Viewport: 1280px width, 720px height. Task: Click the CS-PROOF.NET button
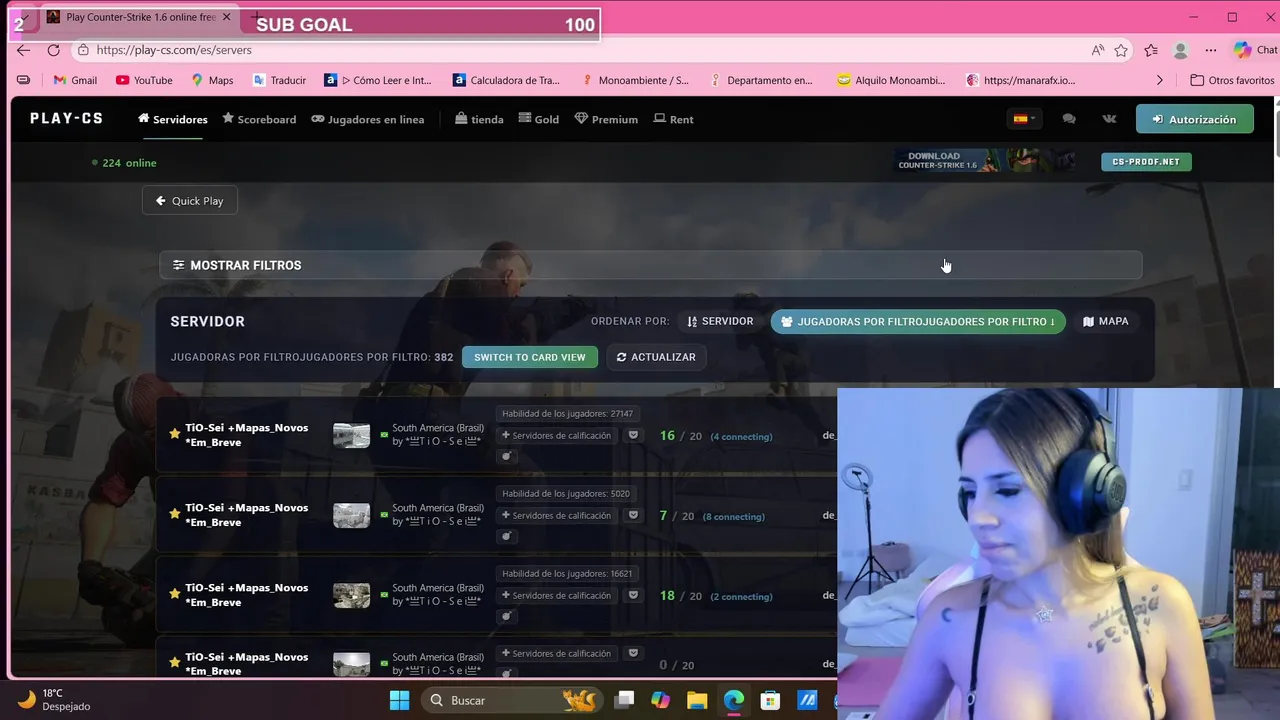[x=1146, y=162]
